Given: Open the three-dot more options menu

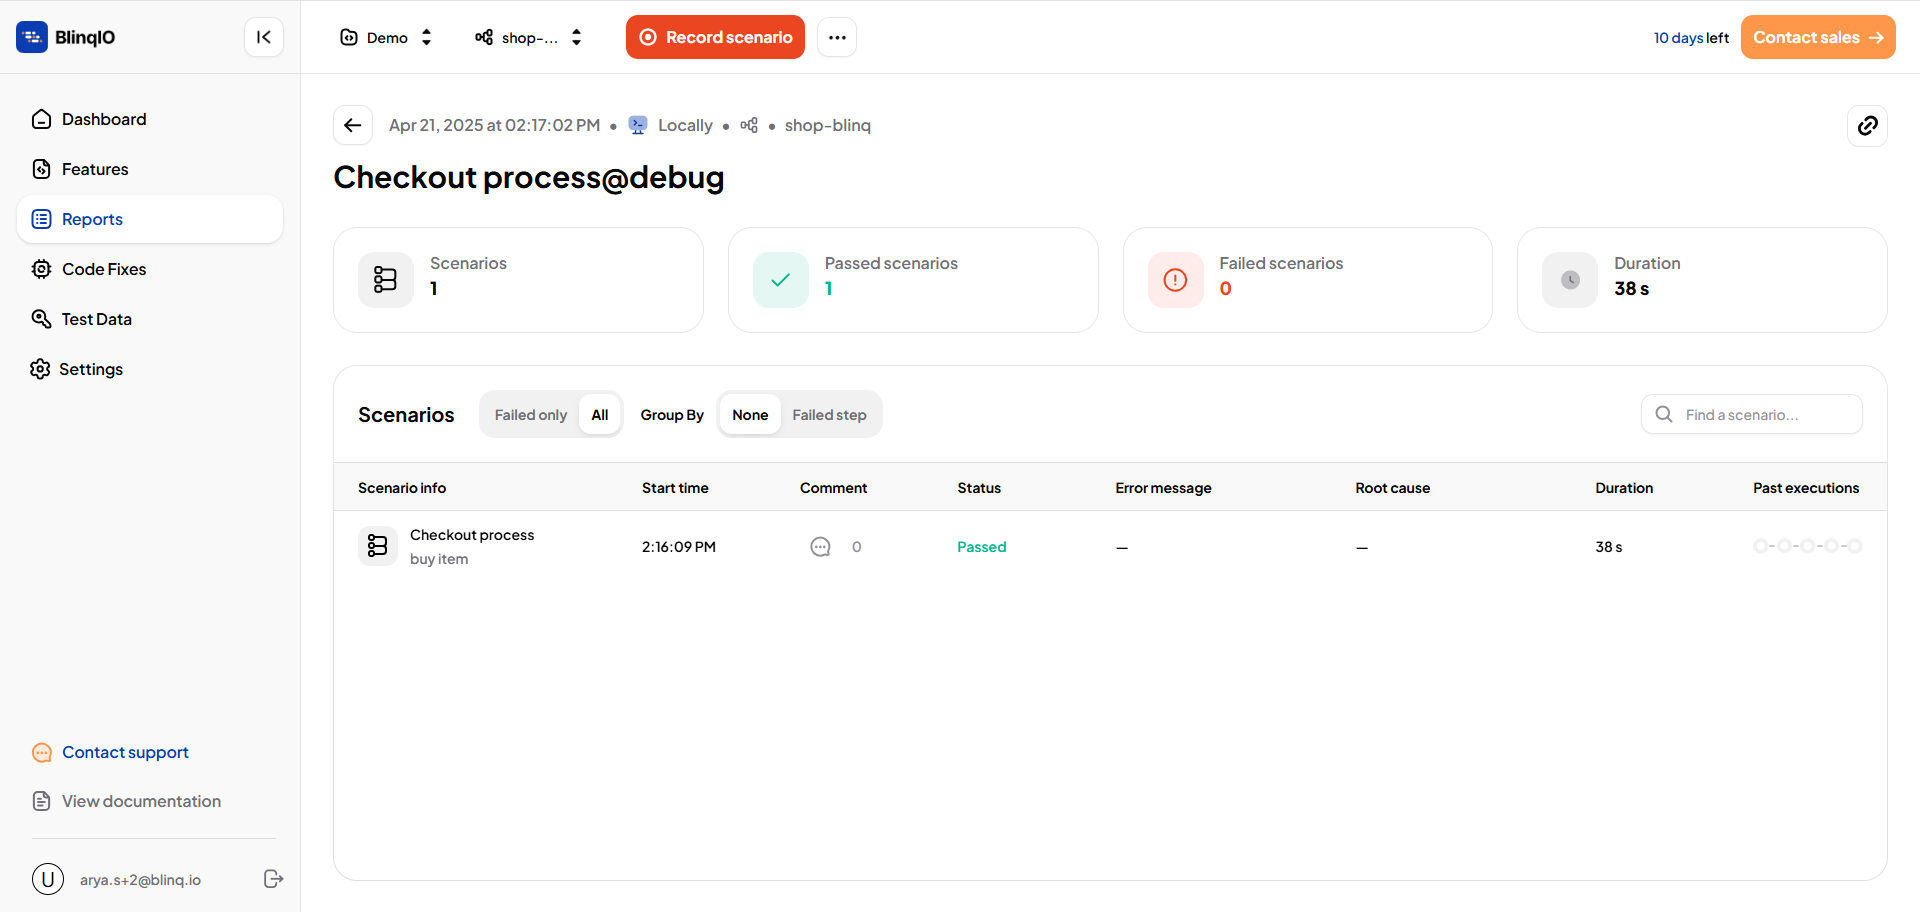Looking at the screenshot, I should click(837, 37).
